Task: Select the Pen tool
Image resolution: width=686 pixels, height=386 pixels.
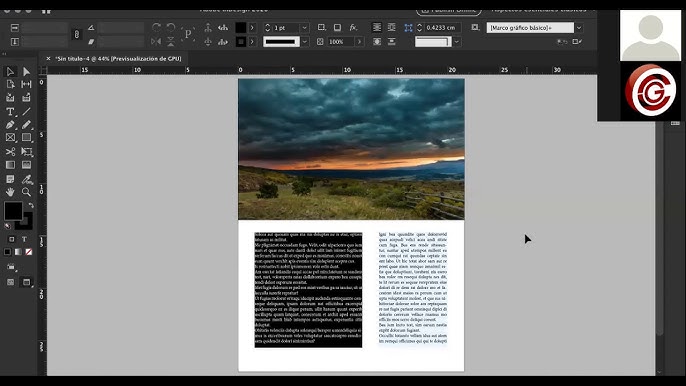Action: pyautogui.click(x=10, y=125)
